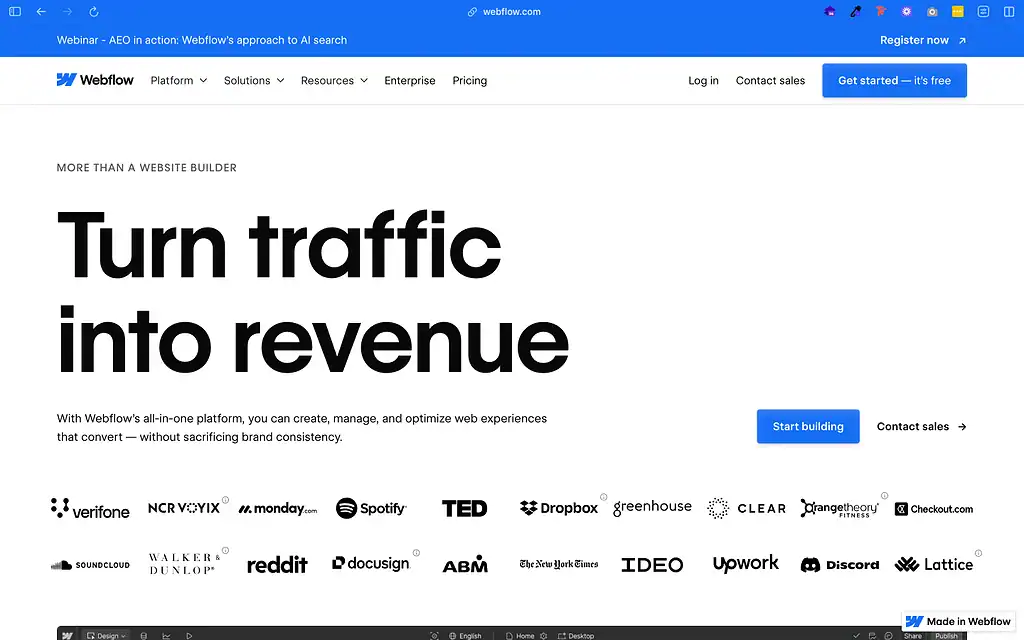Select Enterprise in the navigation menu
1024x640 pixels.
[x=410, y=80]
